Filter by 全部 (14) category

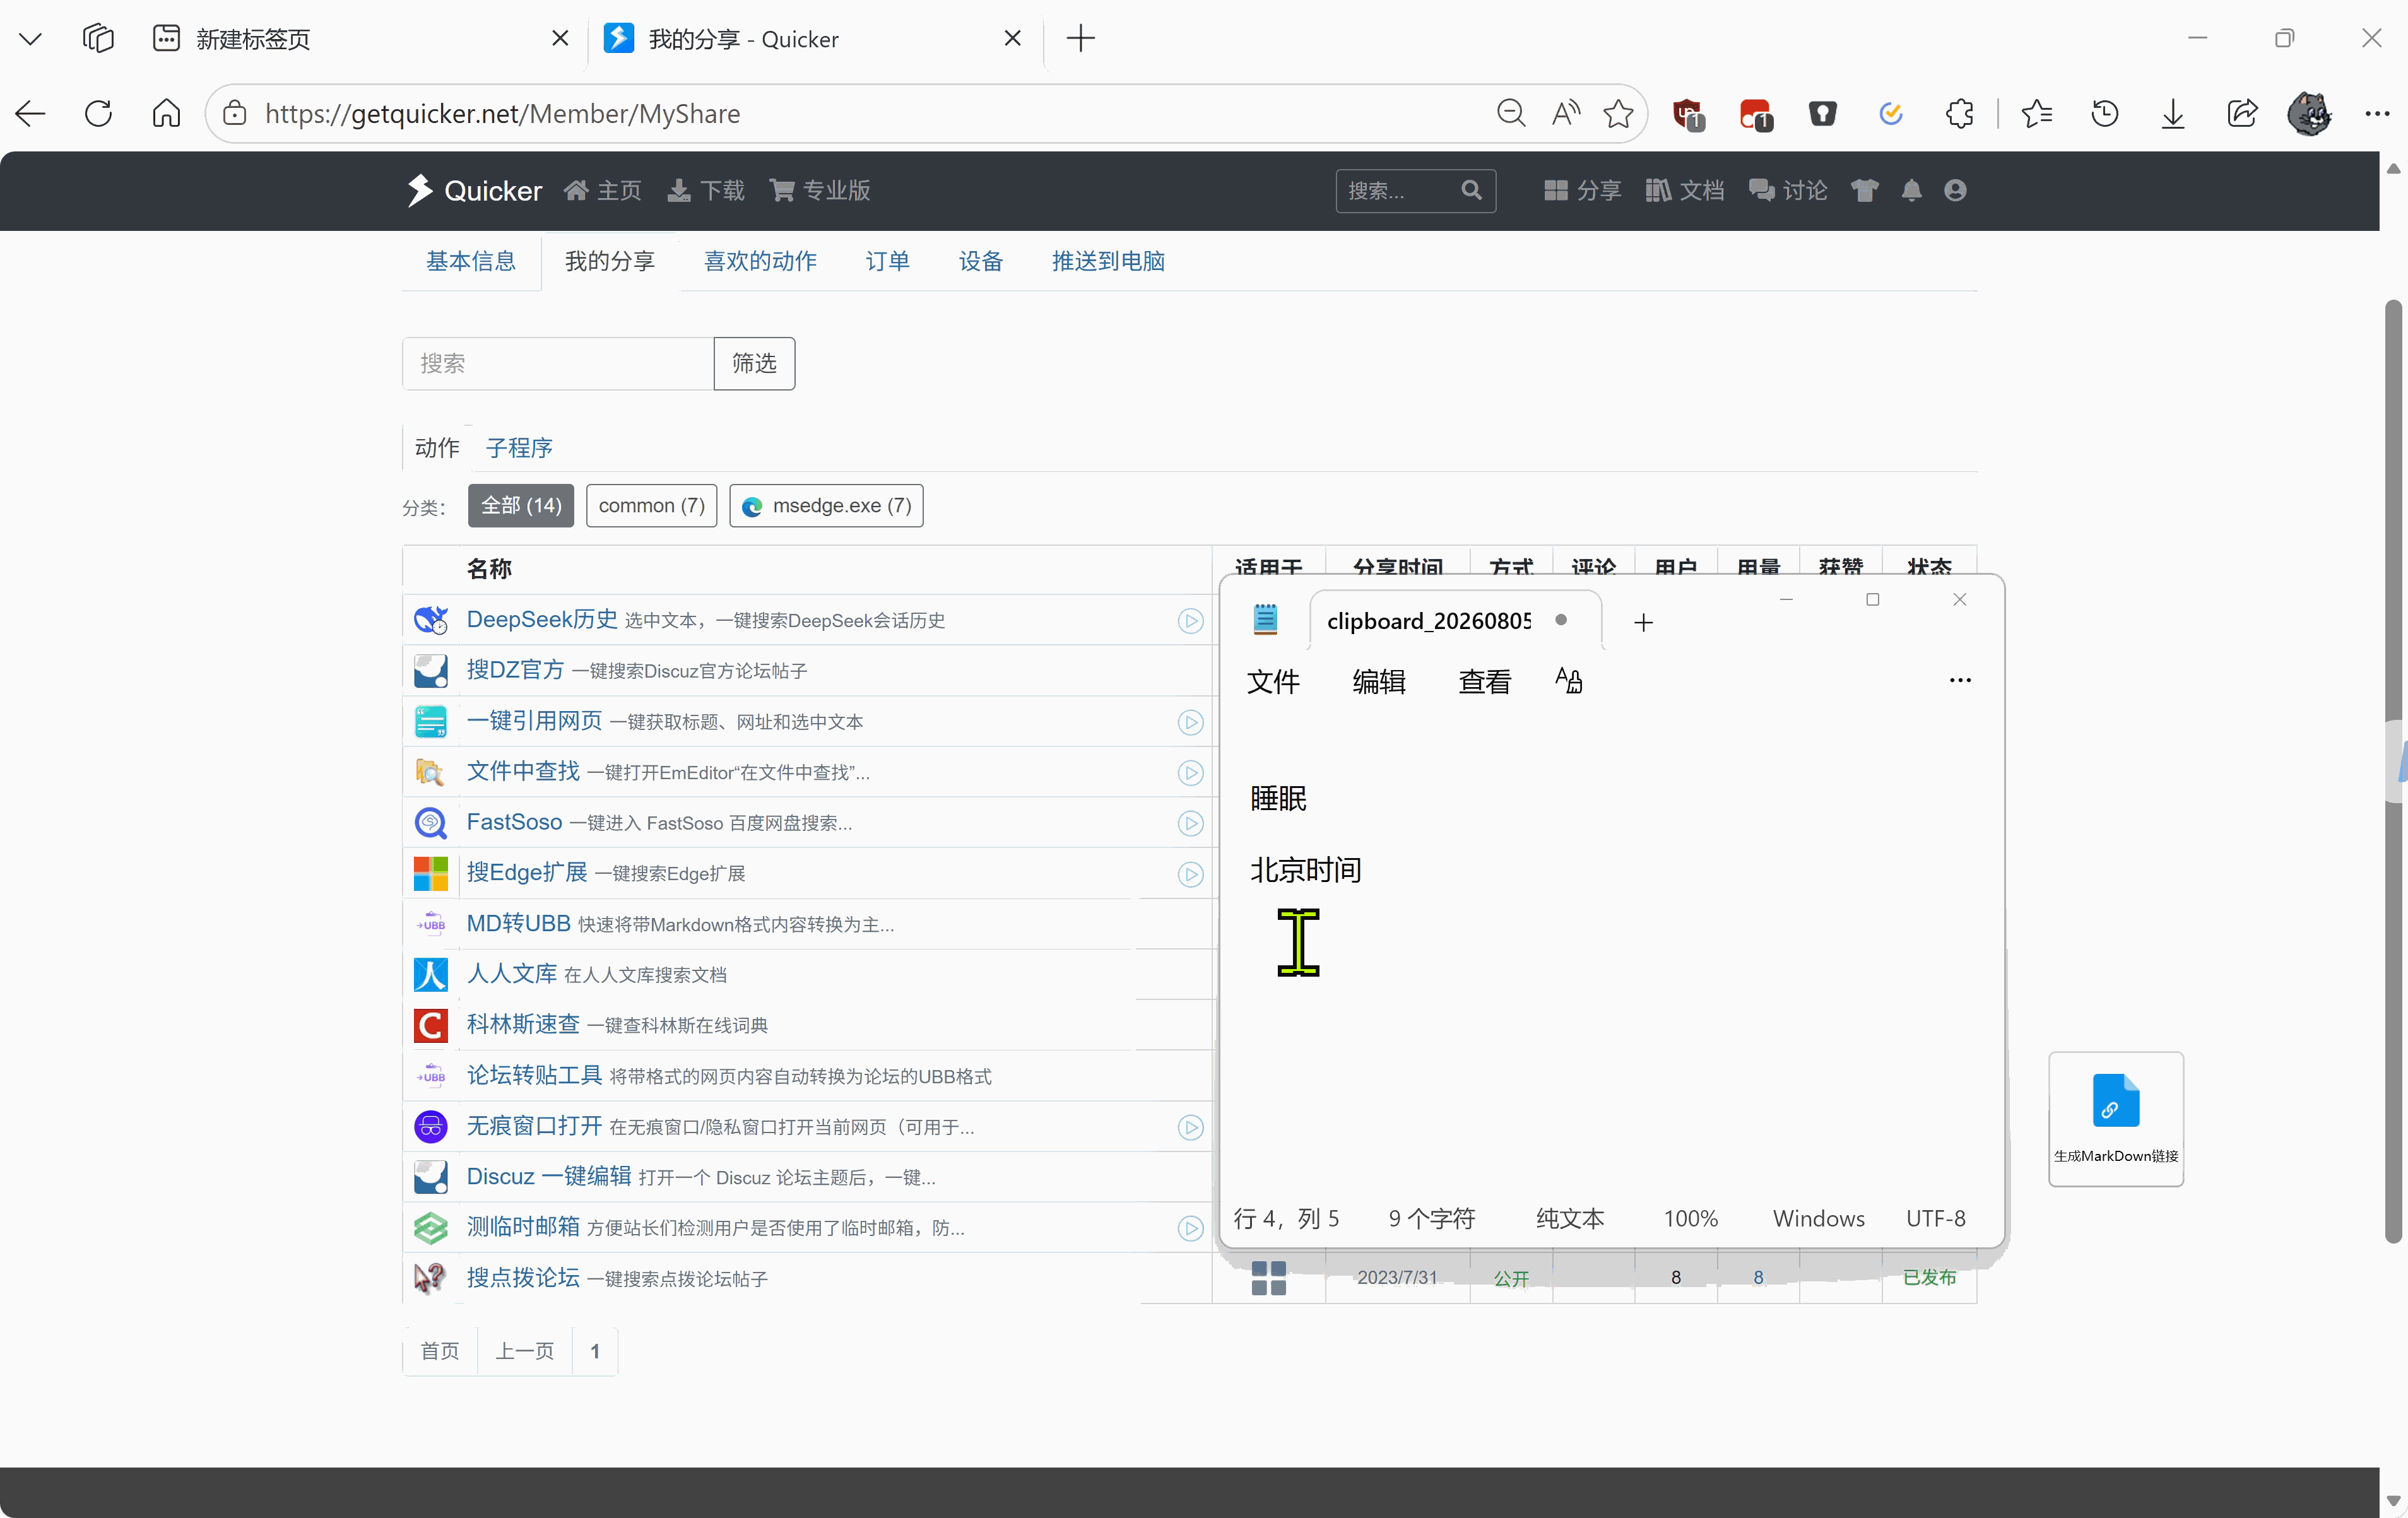click(521, 505)
